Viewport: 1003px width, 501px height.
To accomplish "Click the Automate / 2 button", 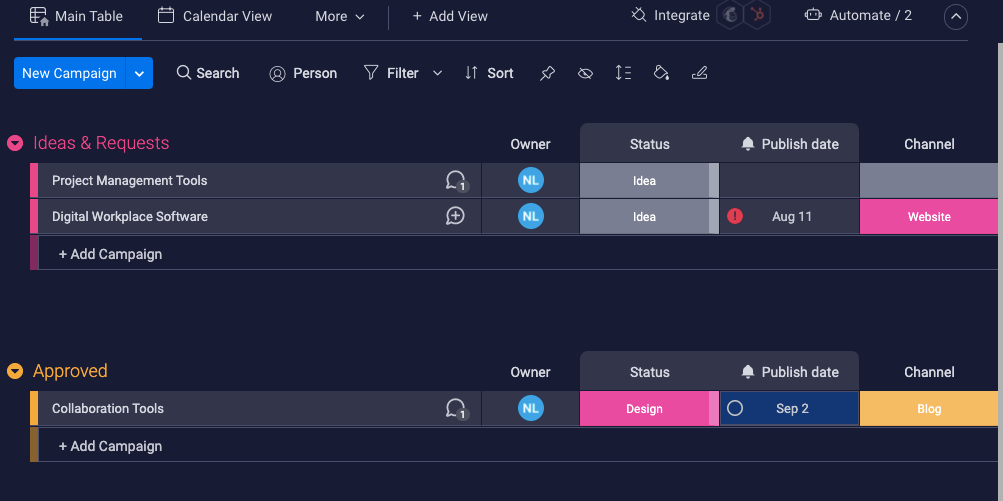I will [858, 16].
